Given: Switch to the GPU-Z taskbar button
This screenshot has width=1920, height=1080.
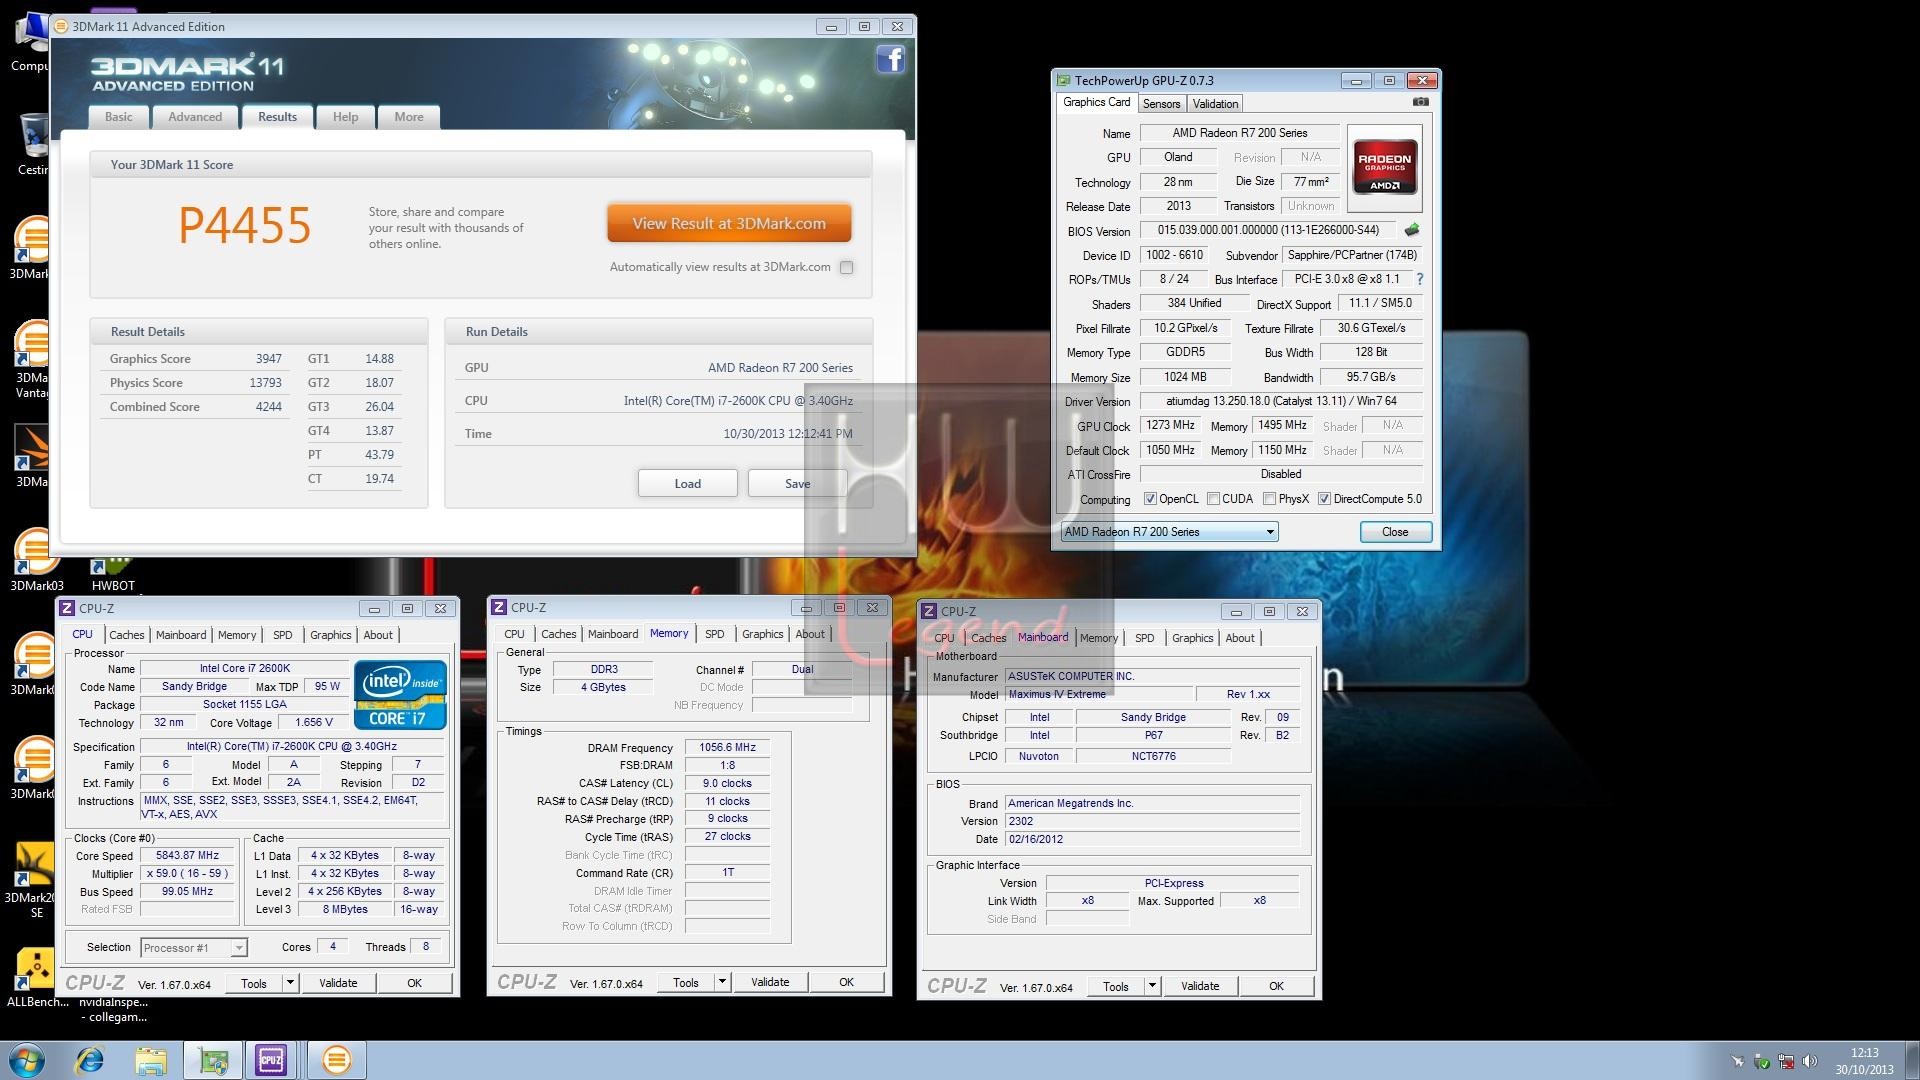Looking at the screenshot, I should click(213, 1060).
